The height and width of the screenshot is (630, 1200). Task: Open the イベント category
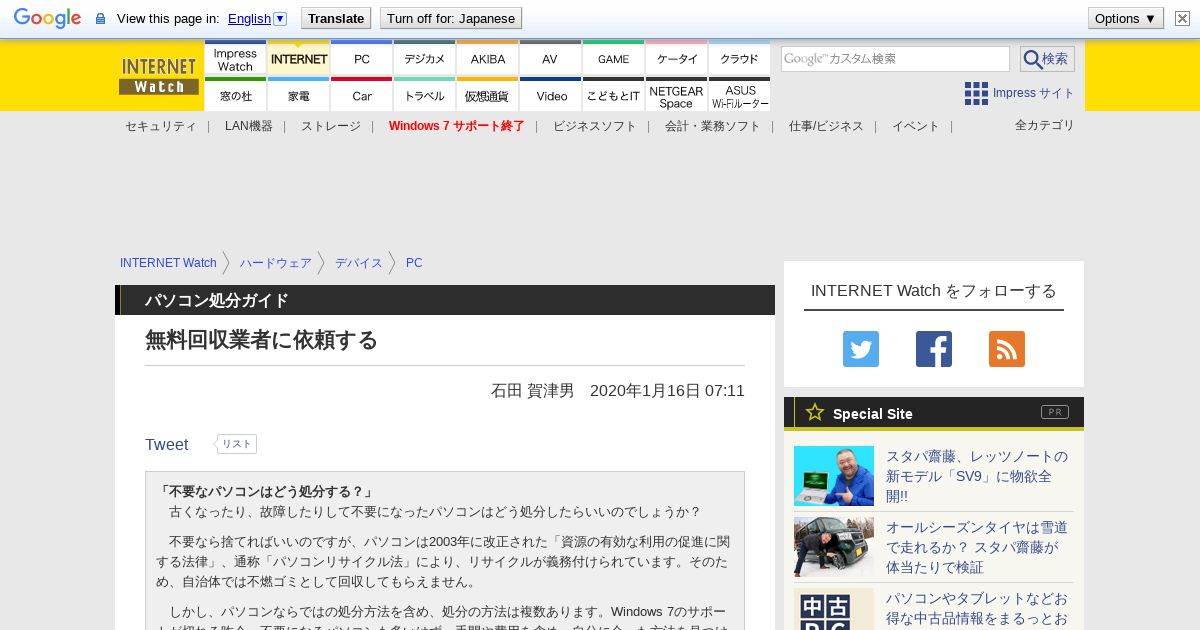(x=916, y=126)
